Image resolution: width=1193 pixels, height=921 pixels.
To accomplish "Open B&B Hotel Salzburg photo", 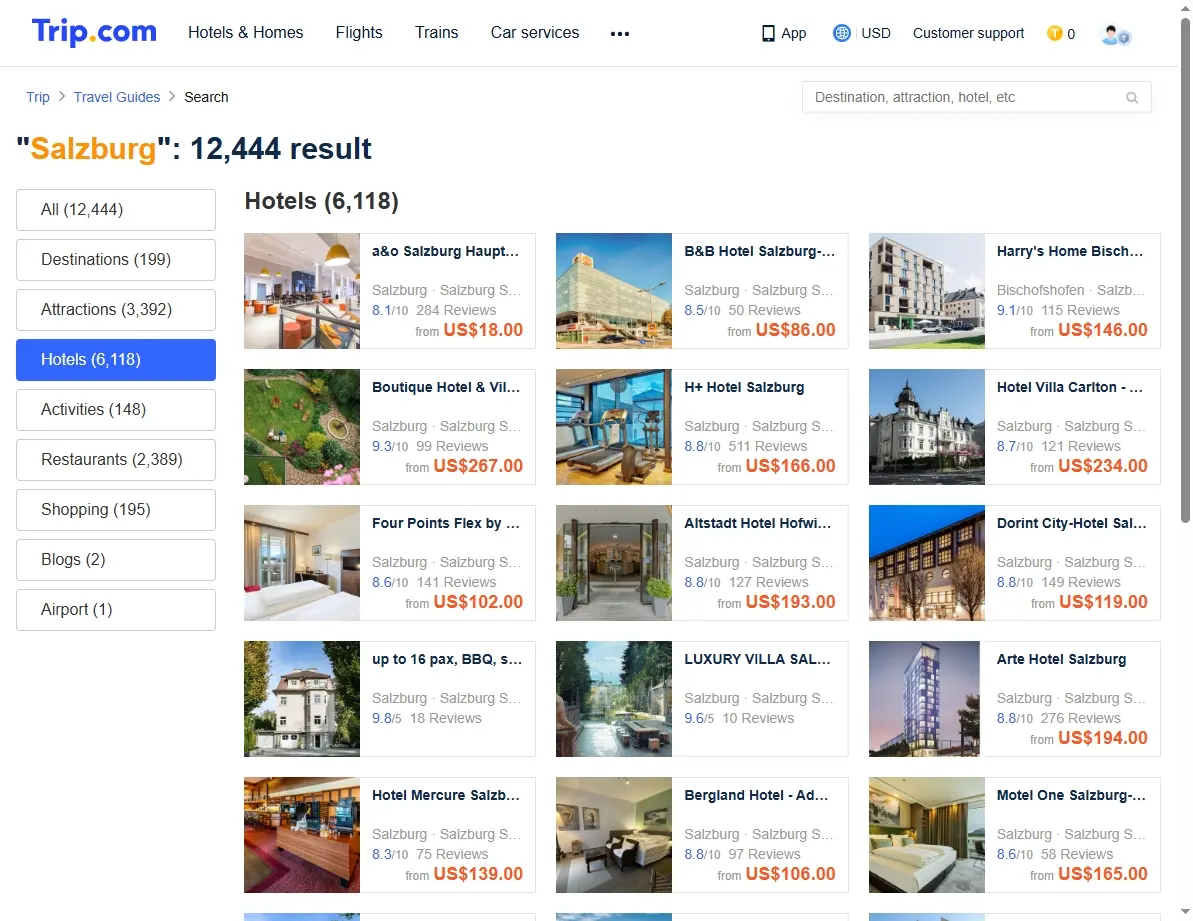I will click(614, 291).
